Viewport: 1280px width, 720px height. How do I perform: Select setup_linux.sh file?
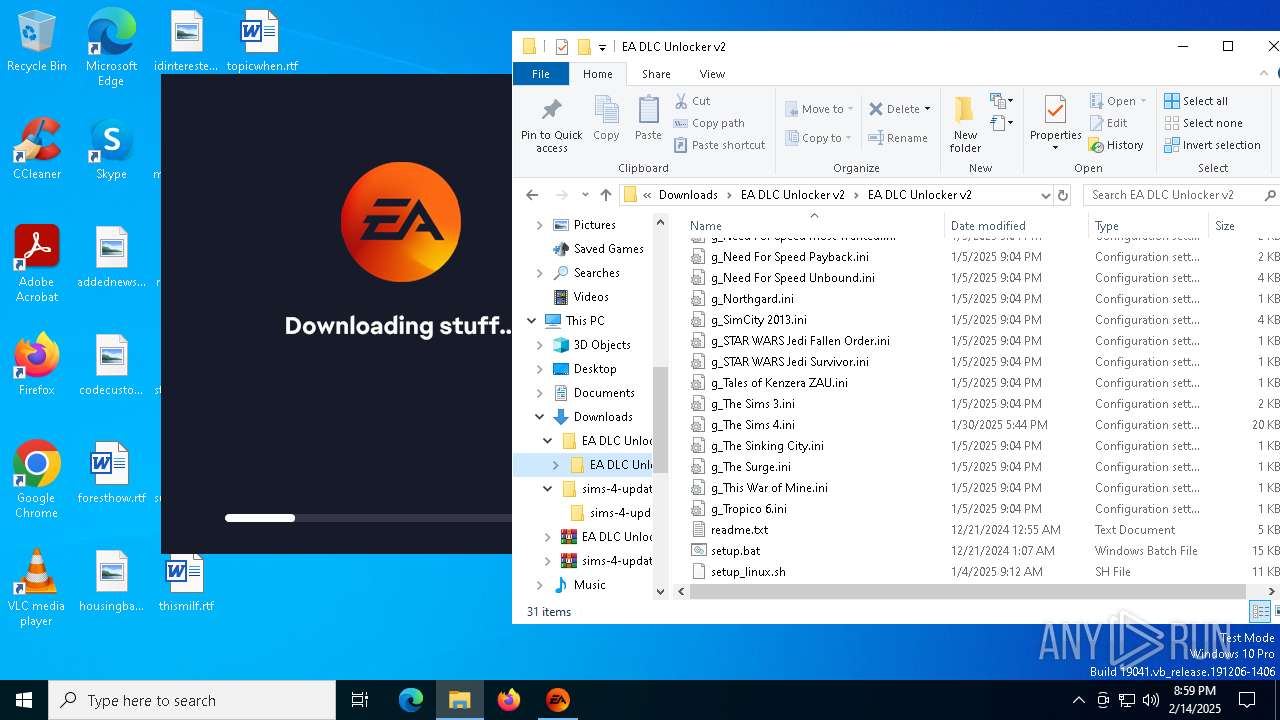coord(748,572)
